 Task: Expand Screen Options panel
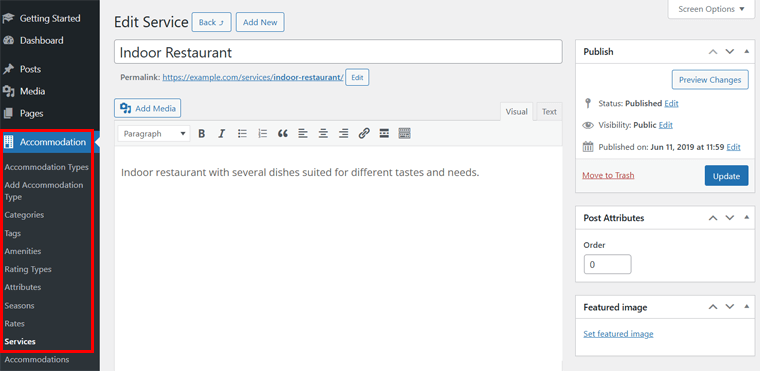point(711,9)
